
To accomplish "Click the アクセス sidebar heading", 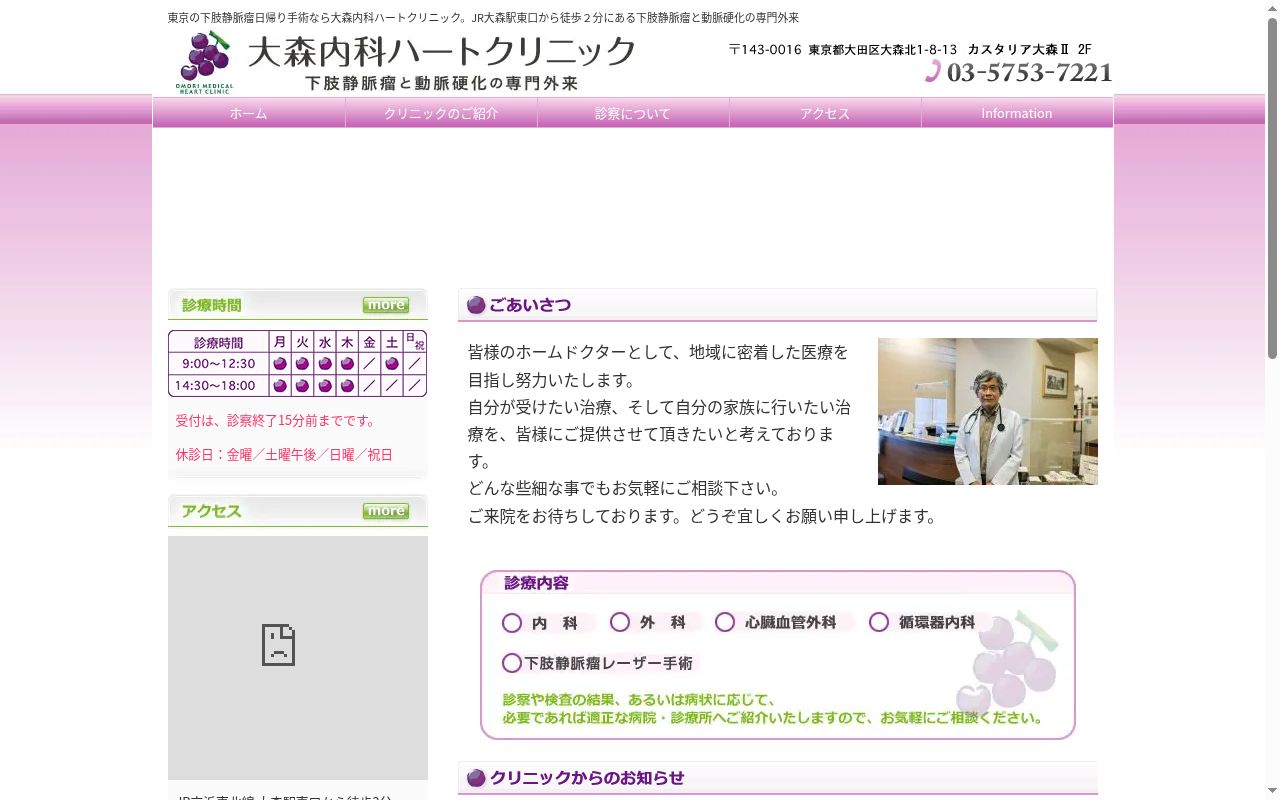I will point(211,511).
